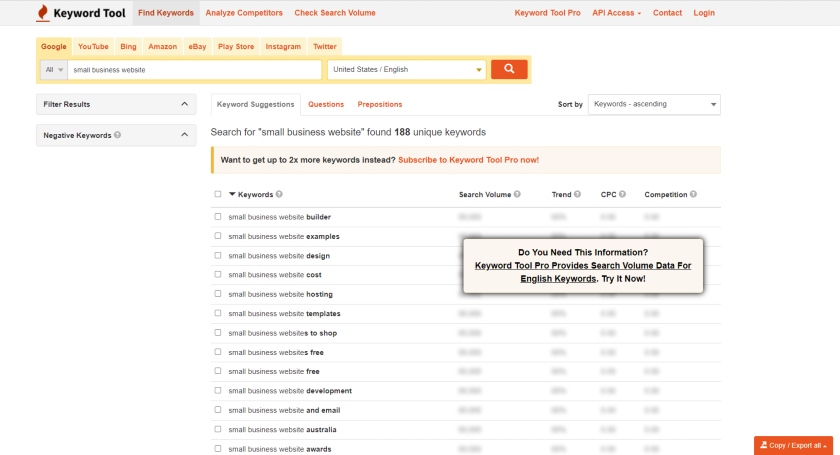Go to Check Search Volume page

click(x=335, y=13)
